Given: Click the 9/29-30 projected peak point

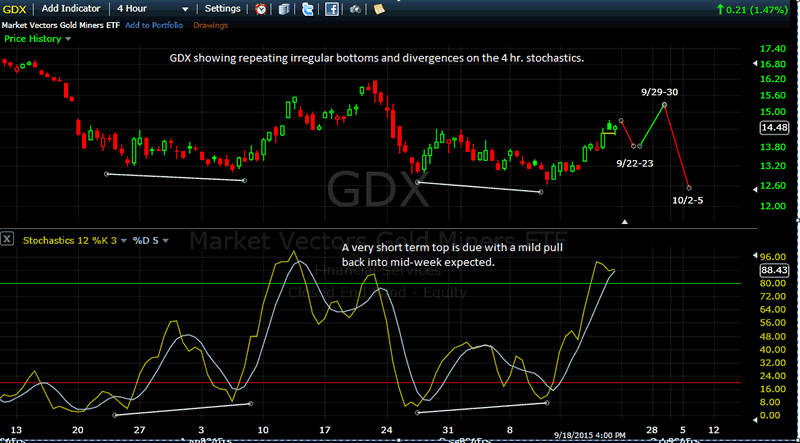Looking at the screenshot, I should pyautogui.click(x=664, y=105).
